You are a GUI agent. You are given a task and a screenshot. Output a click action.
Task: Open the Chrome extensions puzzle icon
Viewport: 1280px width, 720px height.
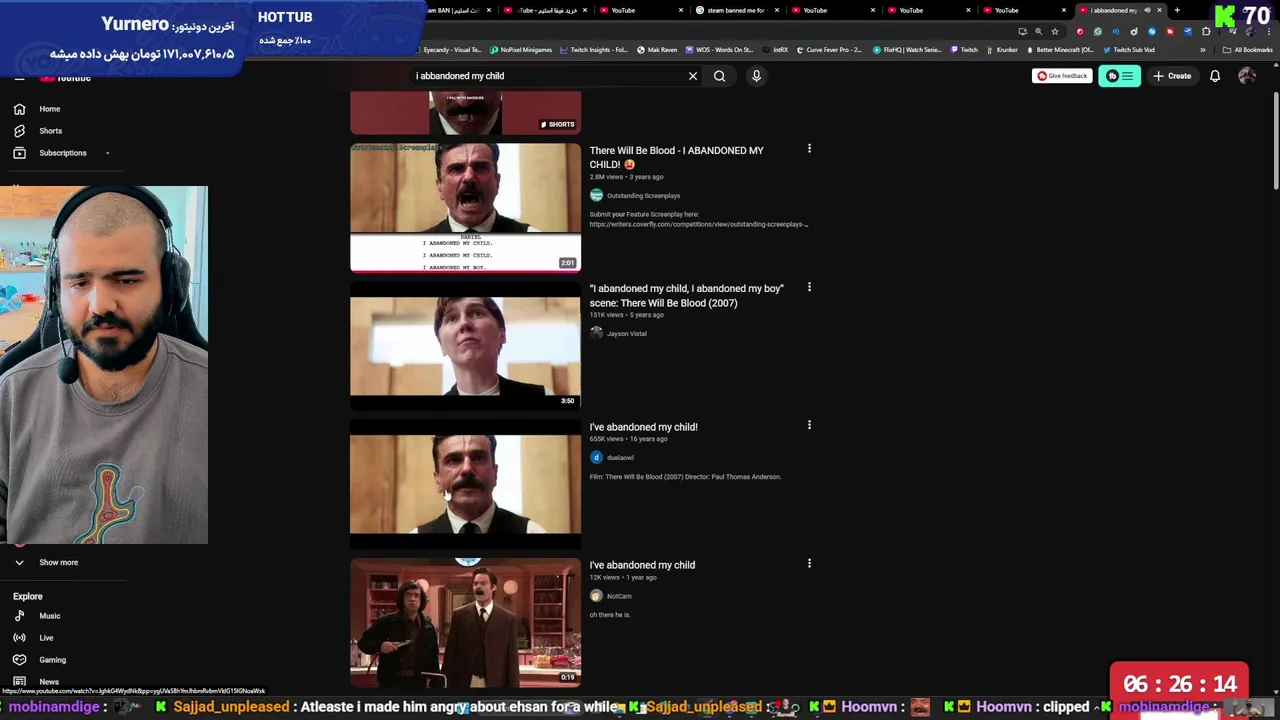1206,31
